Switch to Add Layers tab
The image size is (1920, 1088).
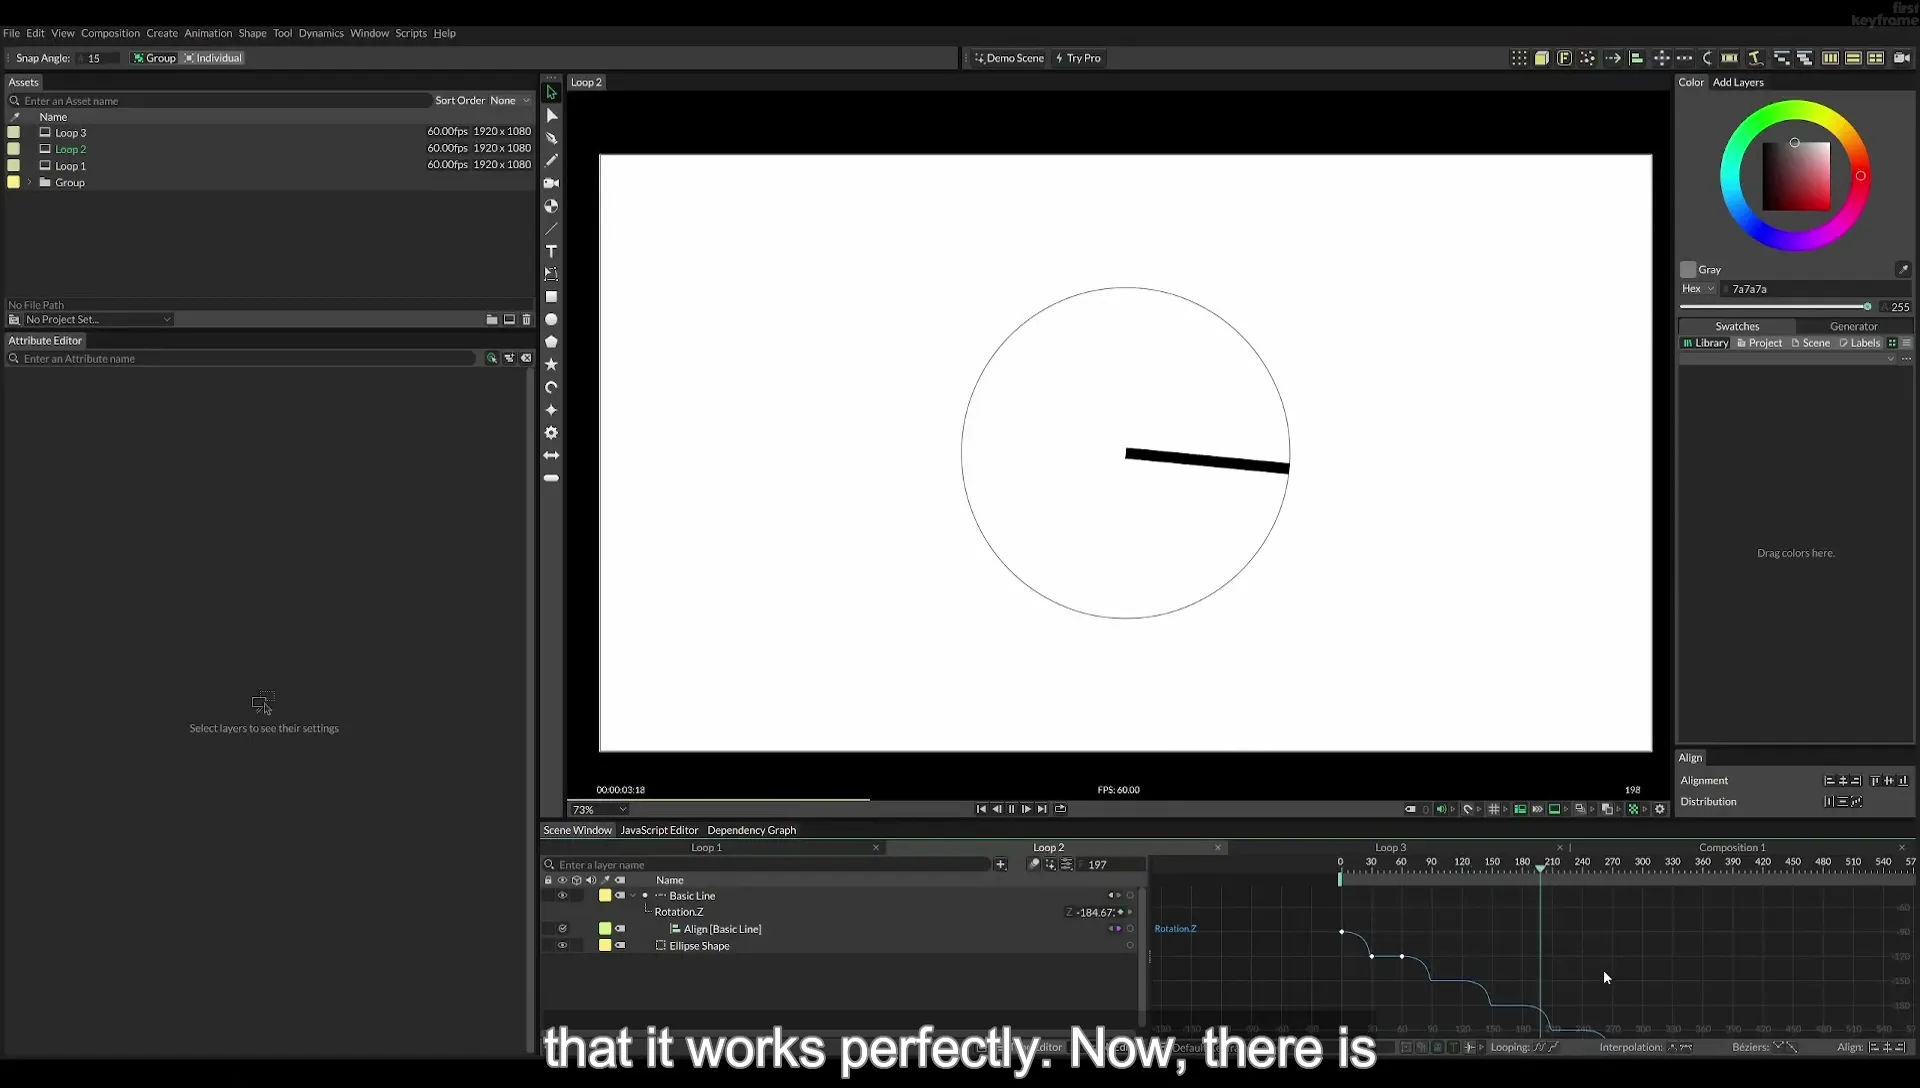1738,82
